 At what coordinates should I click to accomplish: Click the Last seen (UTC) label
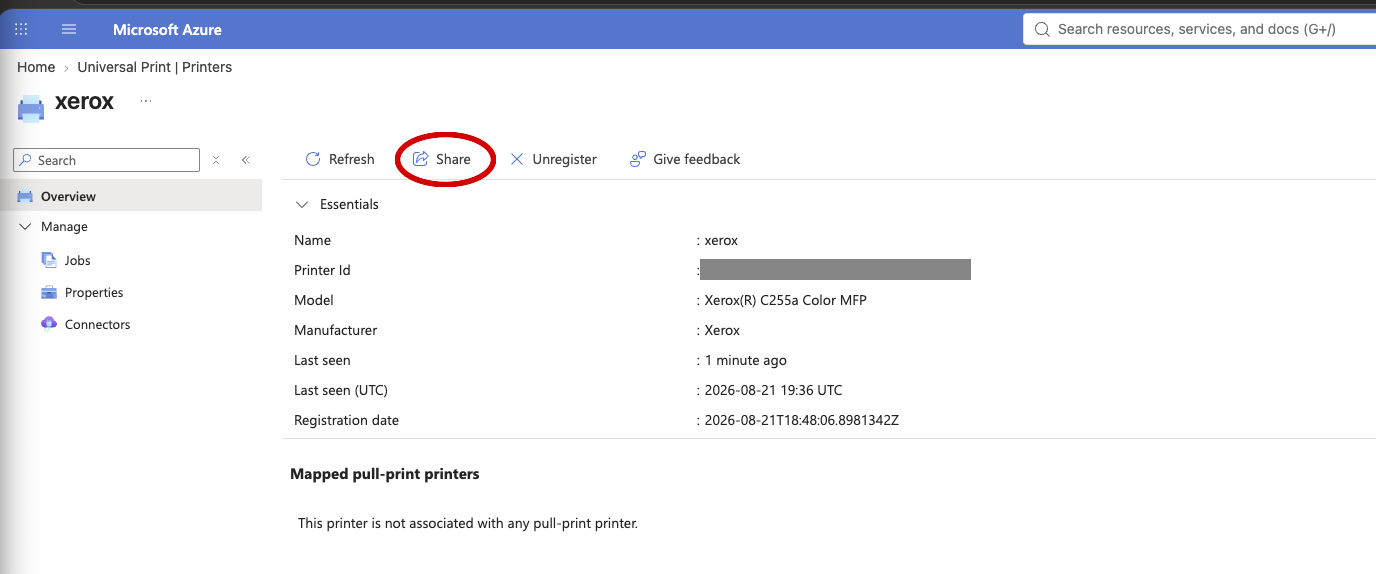pyautogui.click(x=341, y=390)
